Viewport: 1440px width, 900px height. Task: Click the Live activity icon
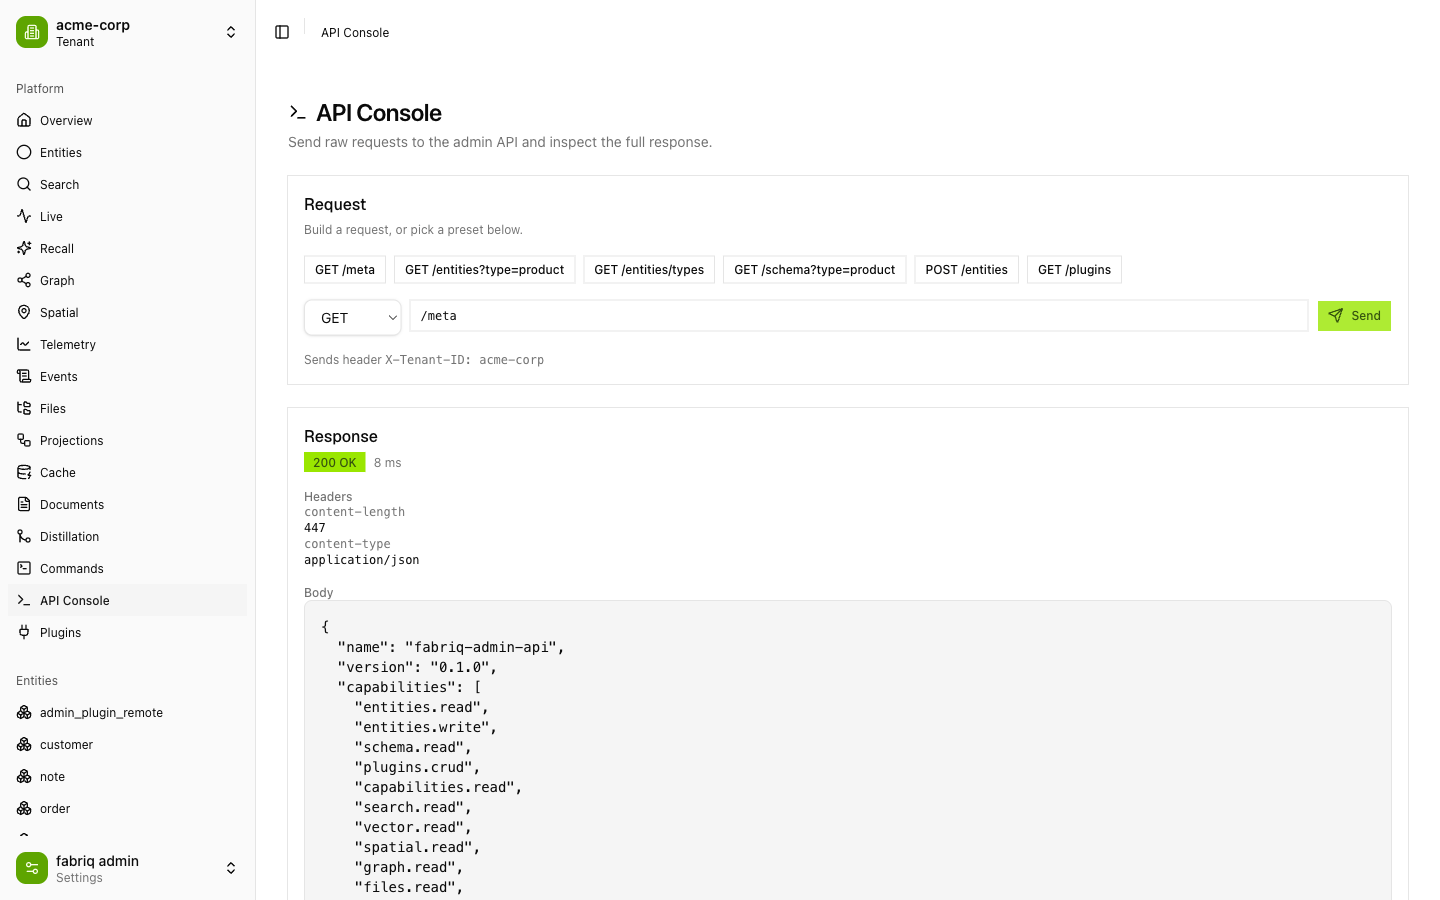click(24, 216)
